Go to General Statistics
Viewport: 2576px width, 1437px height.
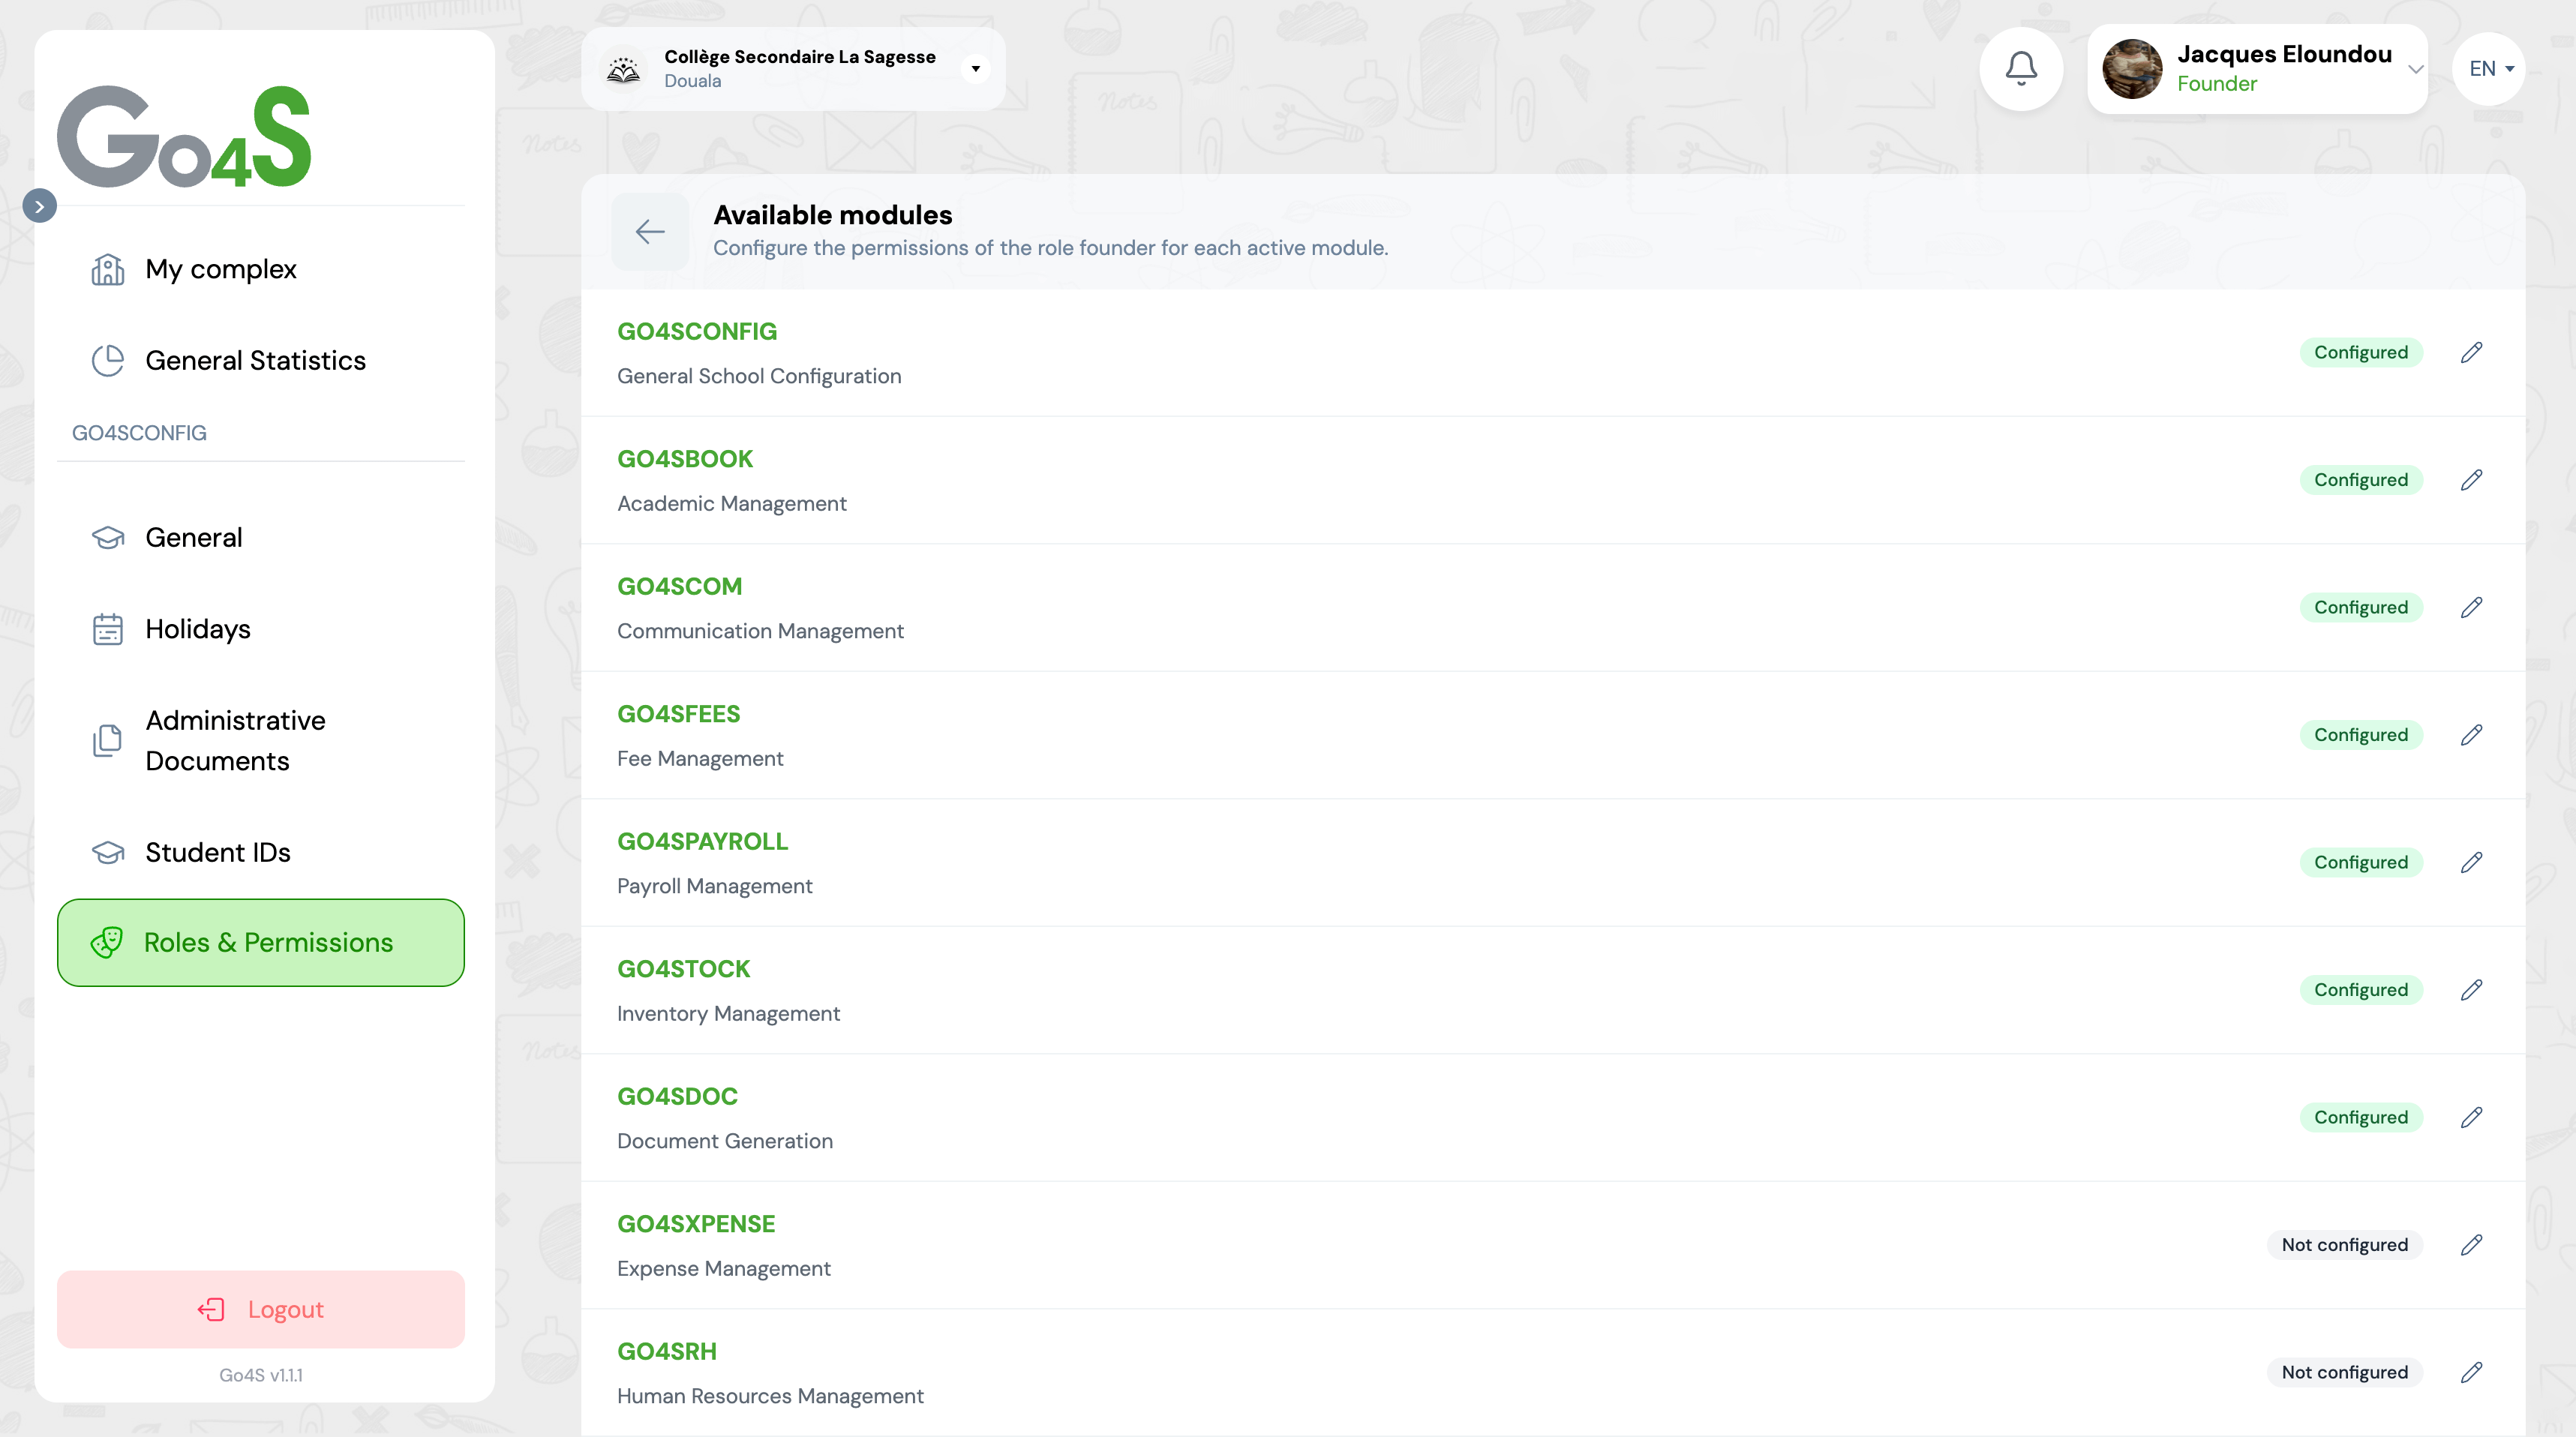[x=255, y=360]
